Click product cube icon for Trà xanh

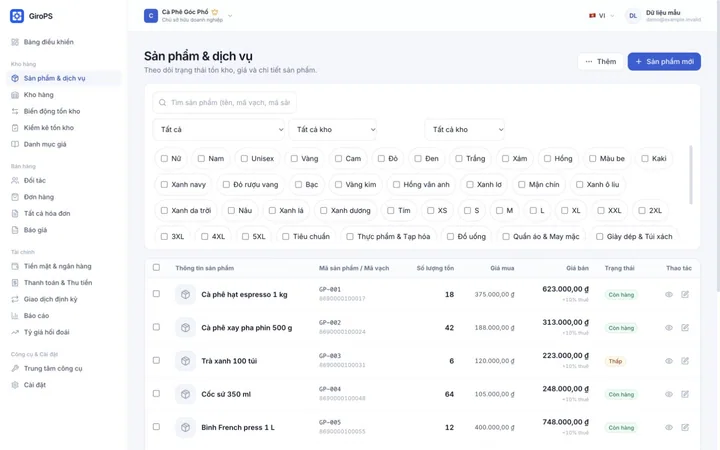coord(186,361)
